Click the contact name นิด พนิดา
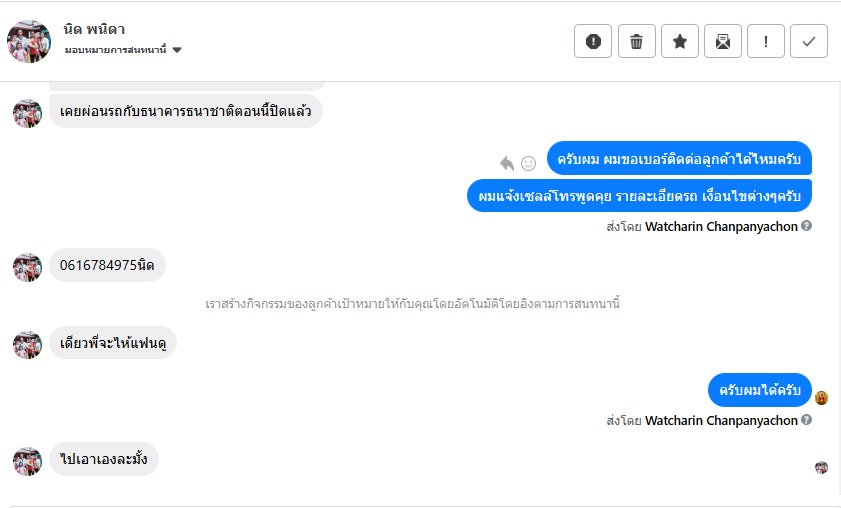The image size is (841, 508). [94, 29]
